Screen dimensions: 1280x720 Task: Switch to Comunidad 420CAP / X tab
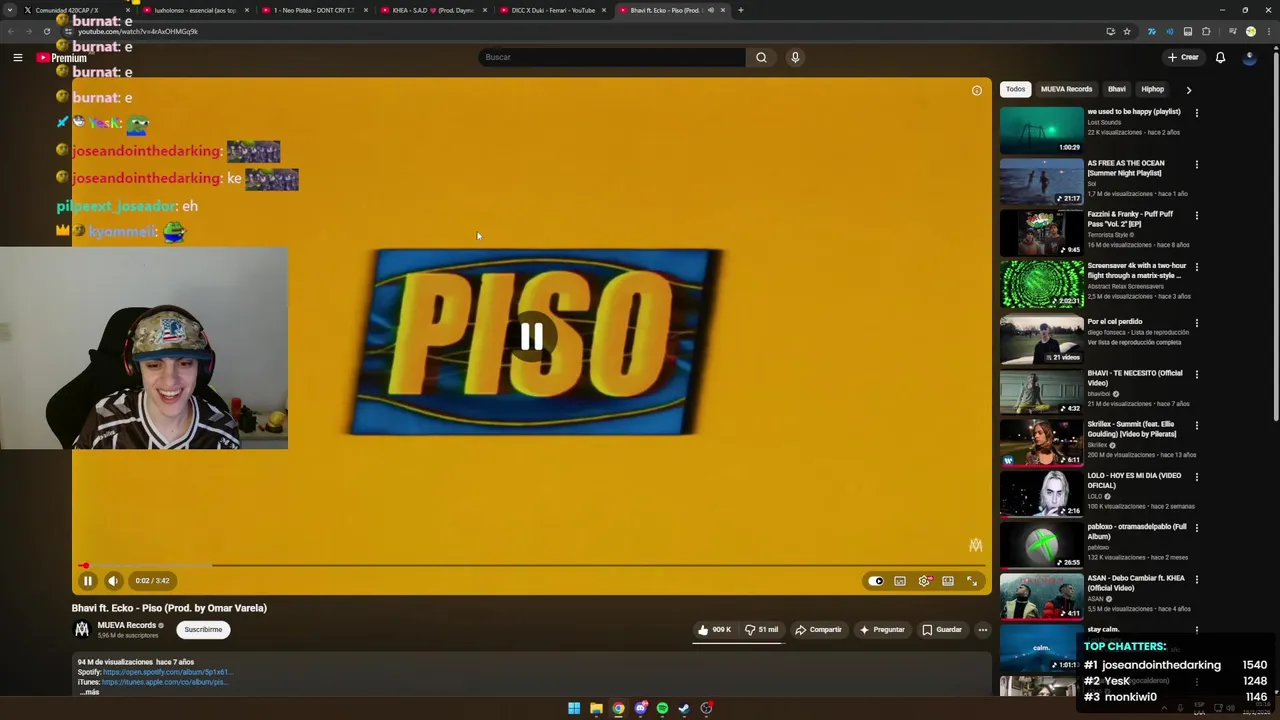(72, 10)
